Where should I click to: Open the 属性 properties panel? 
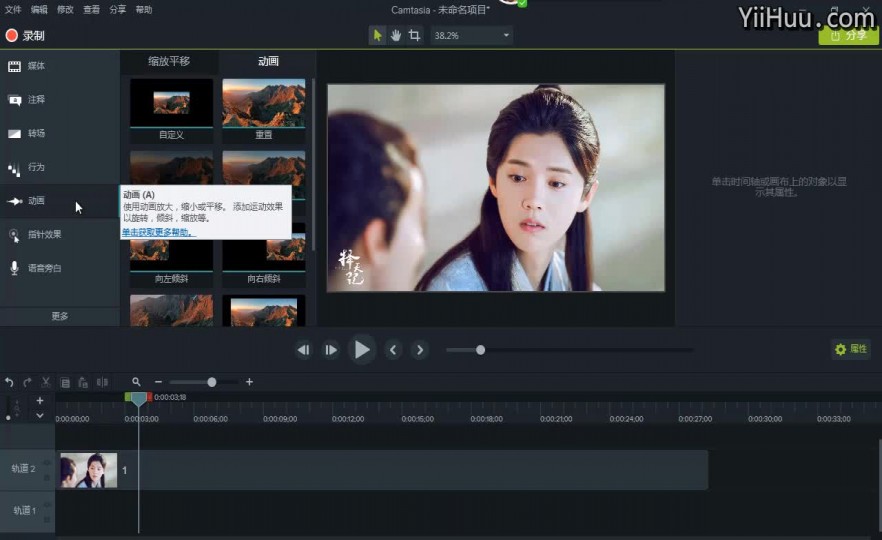pos(851,349)
